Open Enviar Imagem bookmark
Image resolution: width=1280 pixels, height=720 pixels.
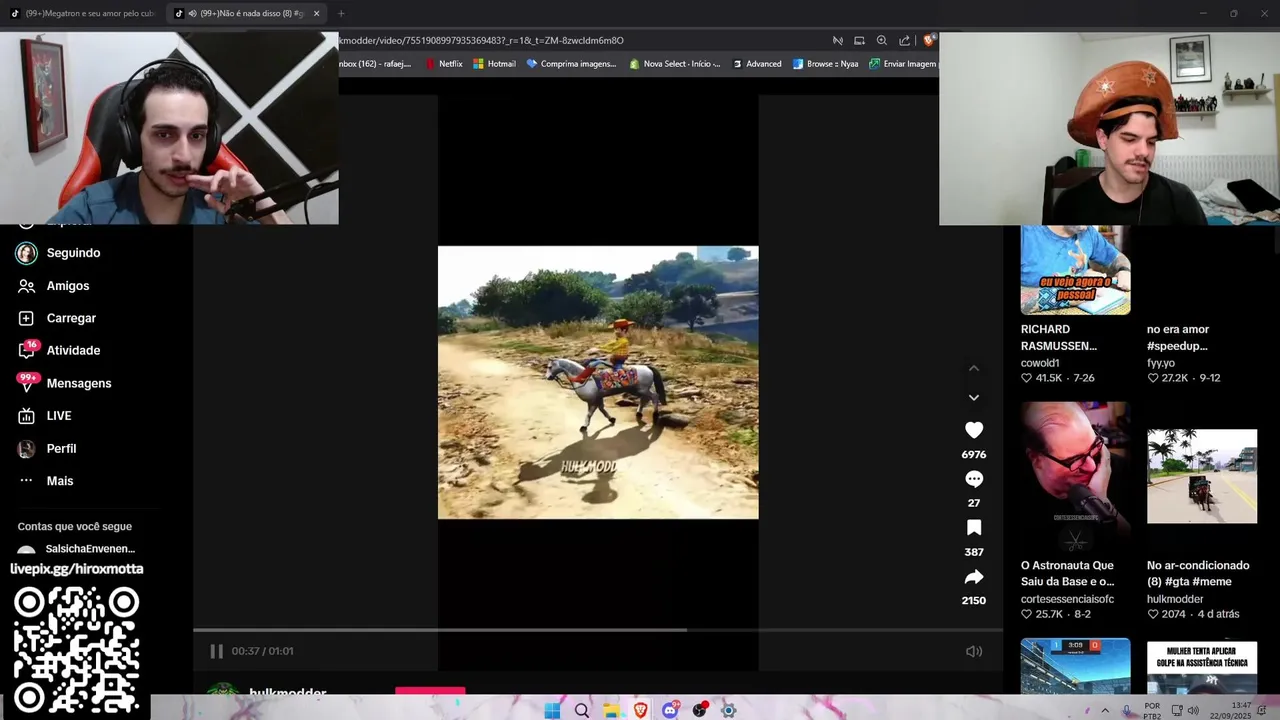tap(903, 64)
